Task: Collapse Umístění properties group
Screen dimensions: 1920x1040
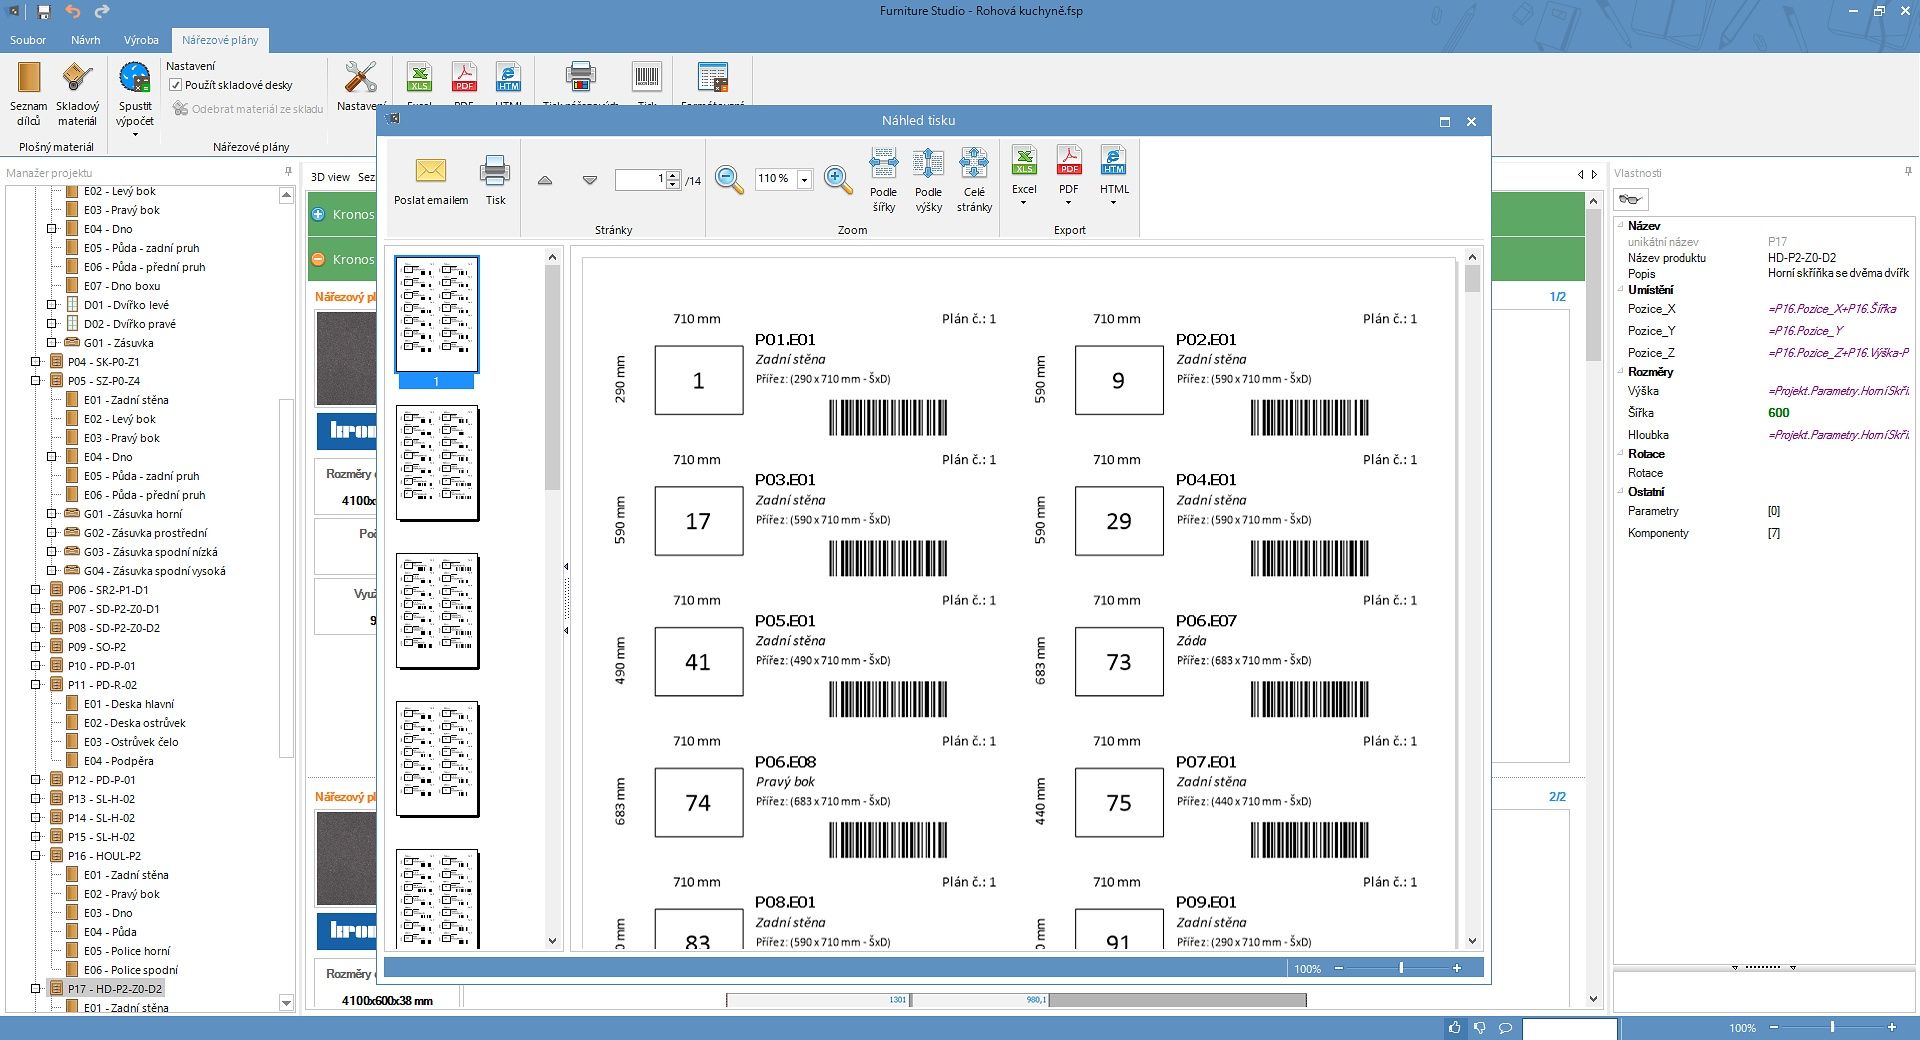Action: coord(1621,290)
